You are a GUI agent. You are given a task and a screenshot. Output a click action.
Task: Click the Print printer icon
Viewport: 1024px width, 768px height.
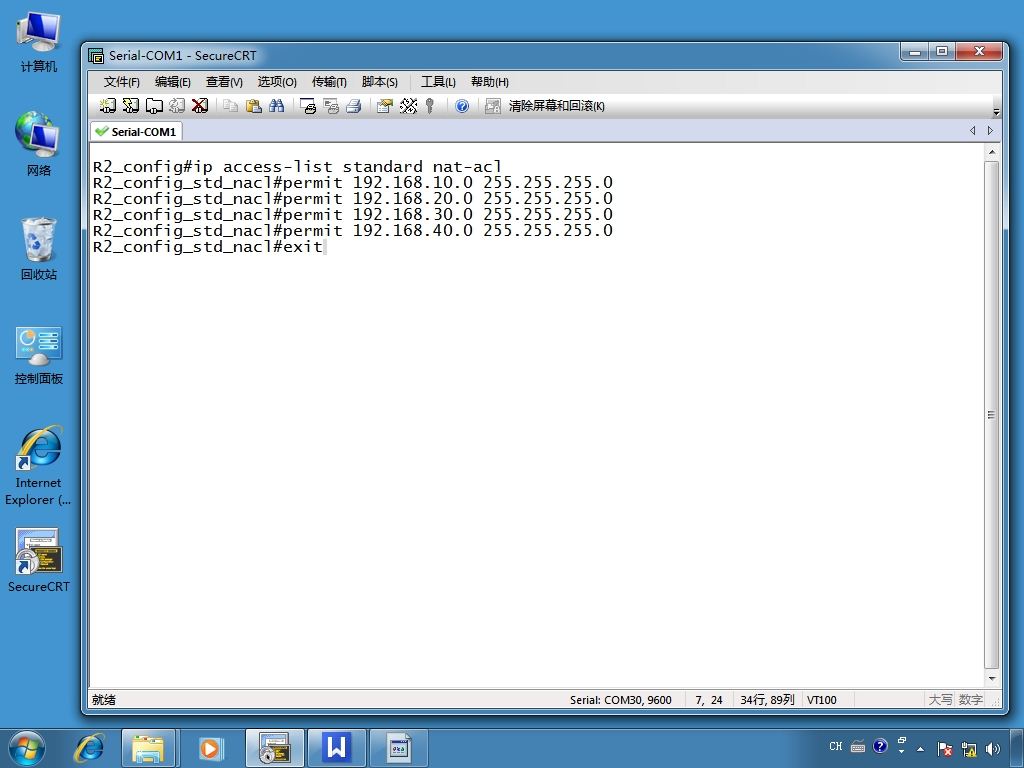click(354, 106)
